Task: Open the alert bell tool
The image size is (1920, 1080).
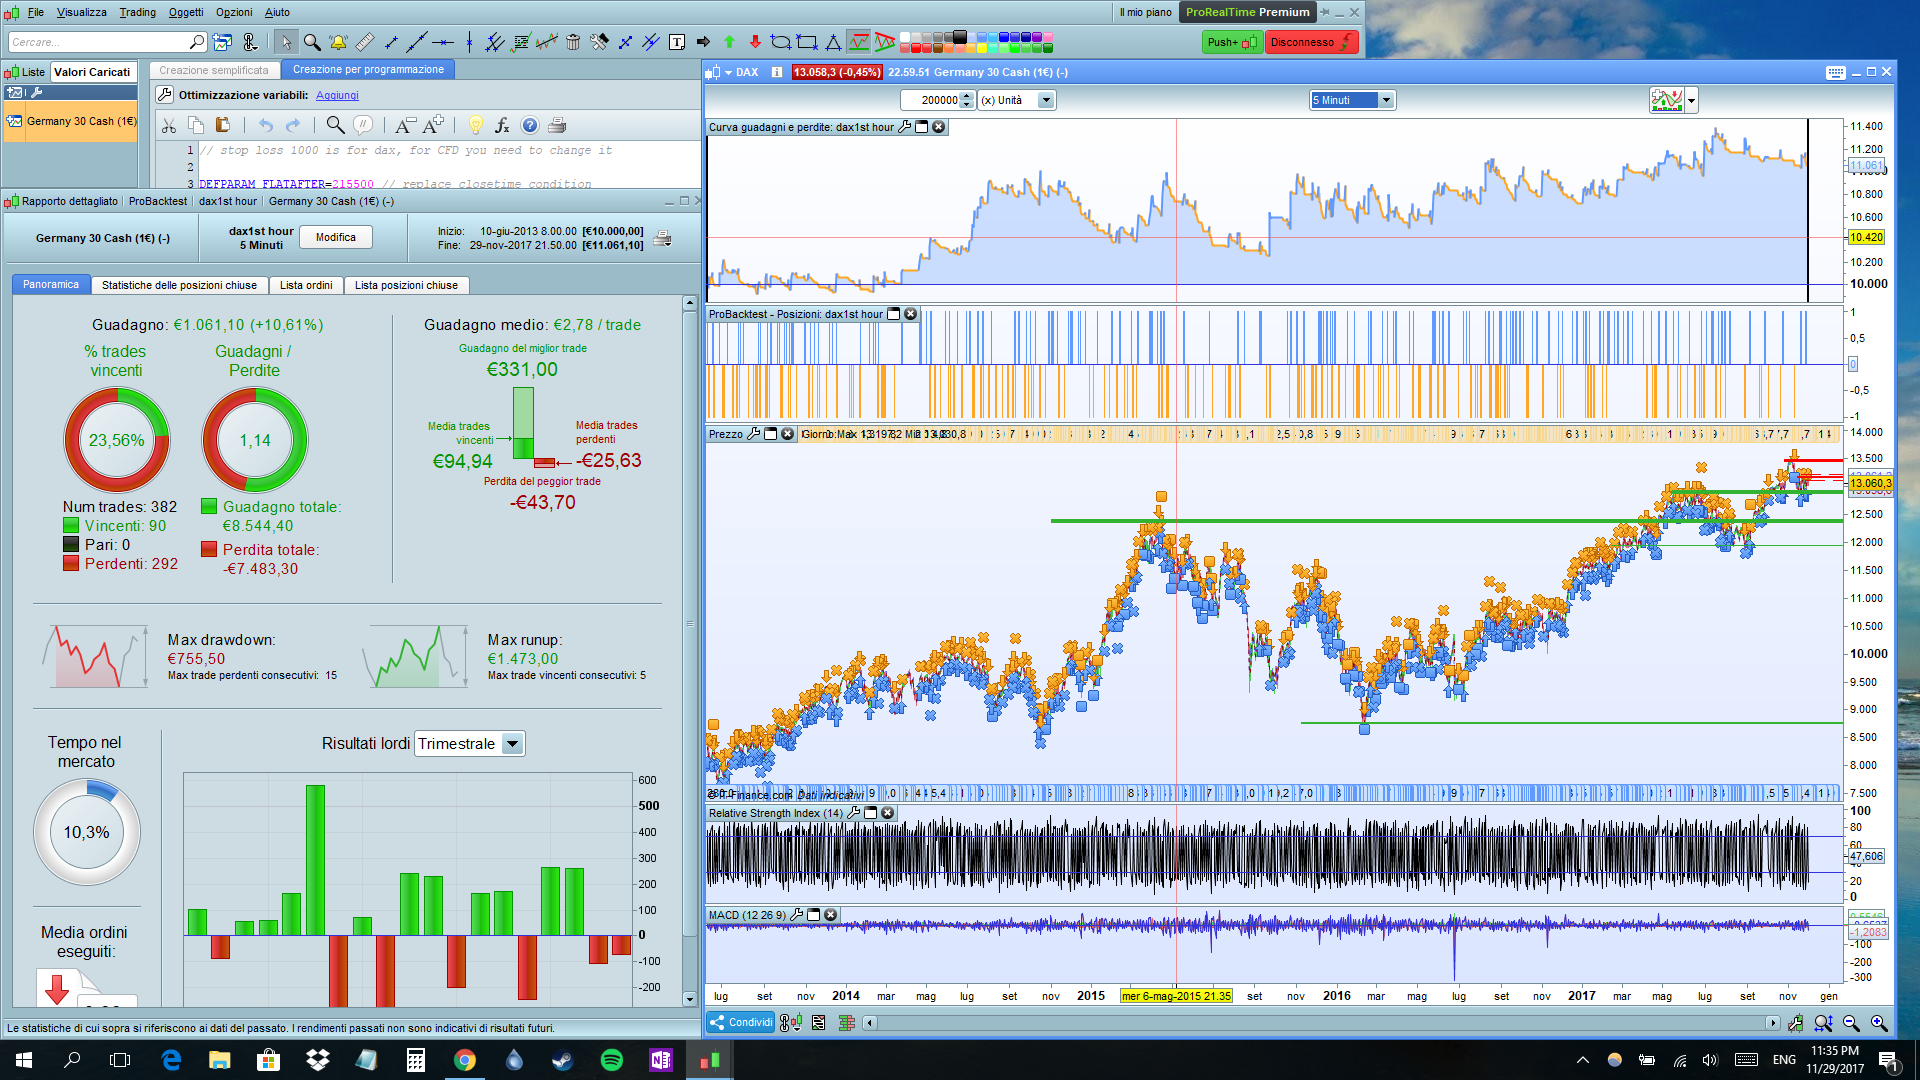Action: point(338,42)
